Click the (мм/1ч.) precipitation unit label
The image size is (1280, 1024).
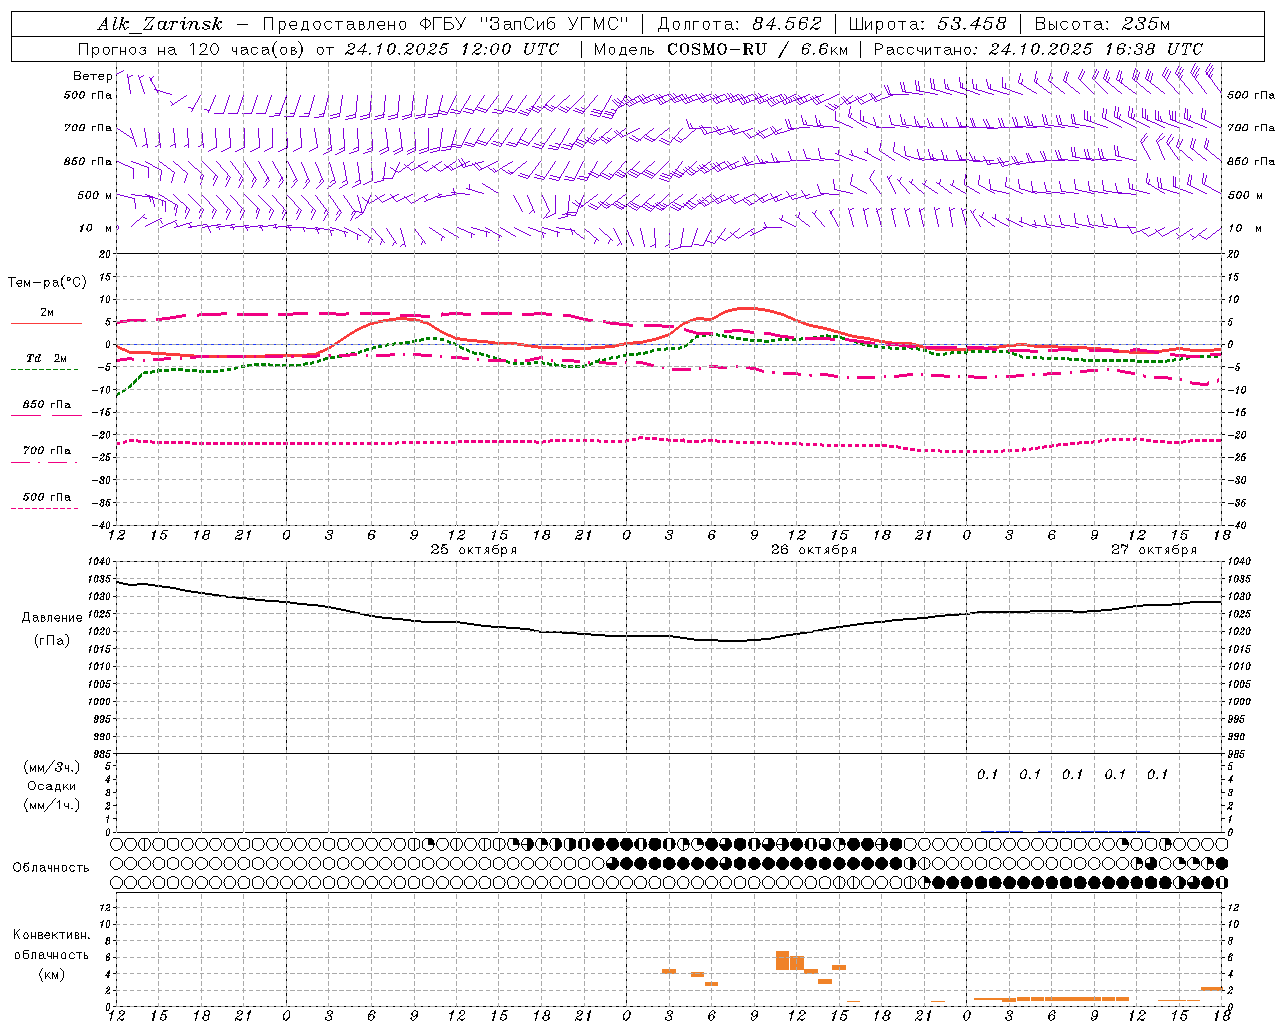[51, 805]
